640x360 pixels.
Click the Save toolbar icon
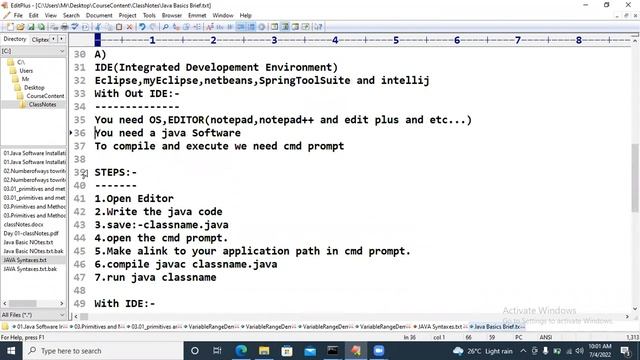[31, 27]
